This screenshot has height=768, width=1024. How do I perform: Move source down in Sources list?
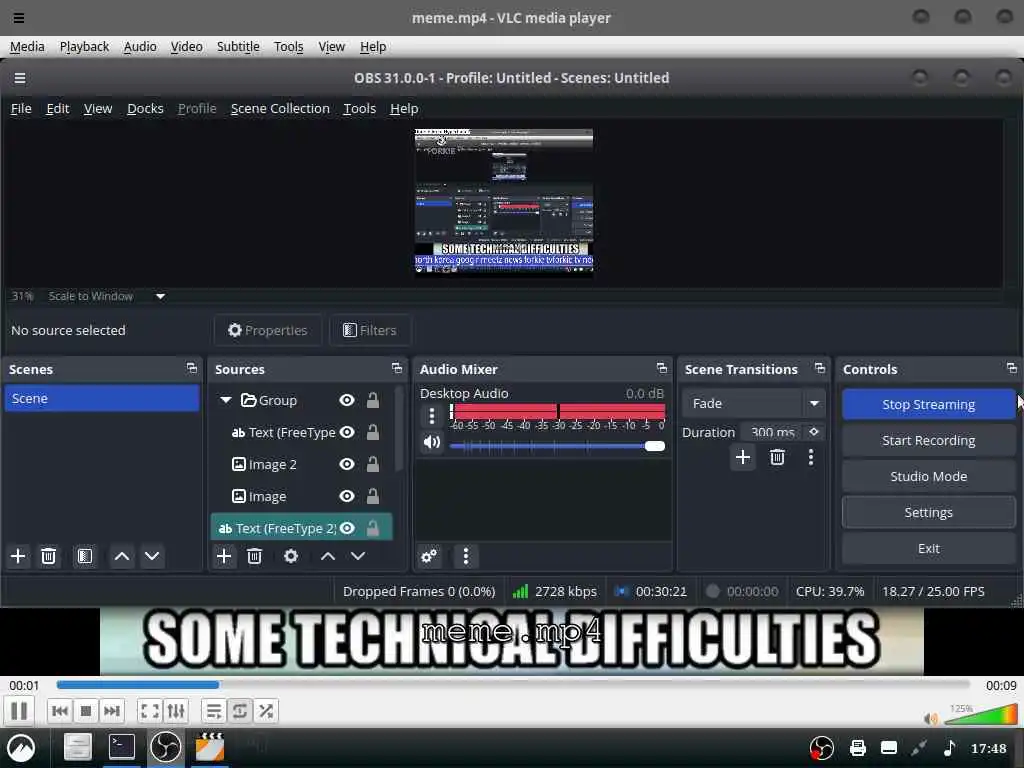358,556
